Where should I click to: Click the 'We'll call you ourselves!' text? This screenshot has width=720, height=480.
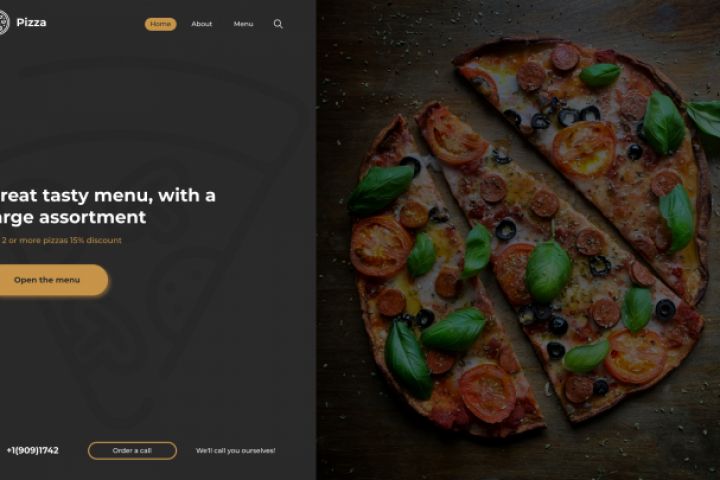236,451
